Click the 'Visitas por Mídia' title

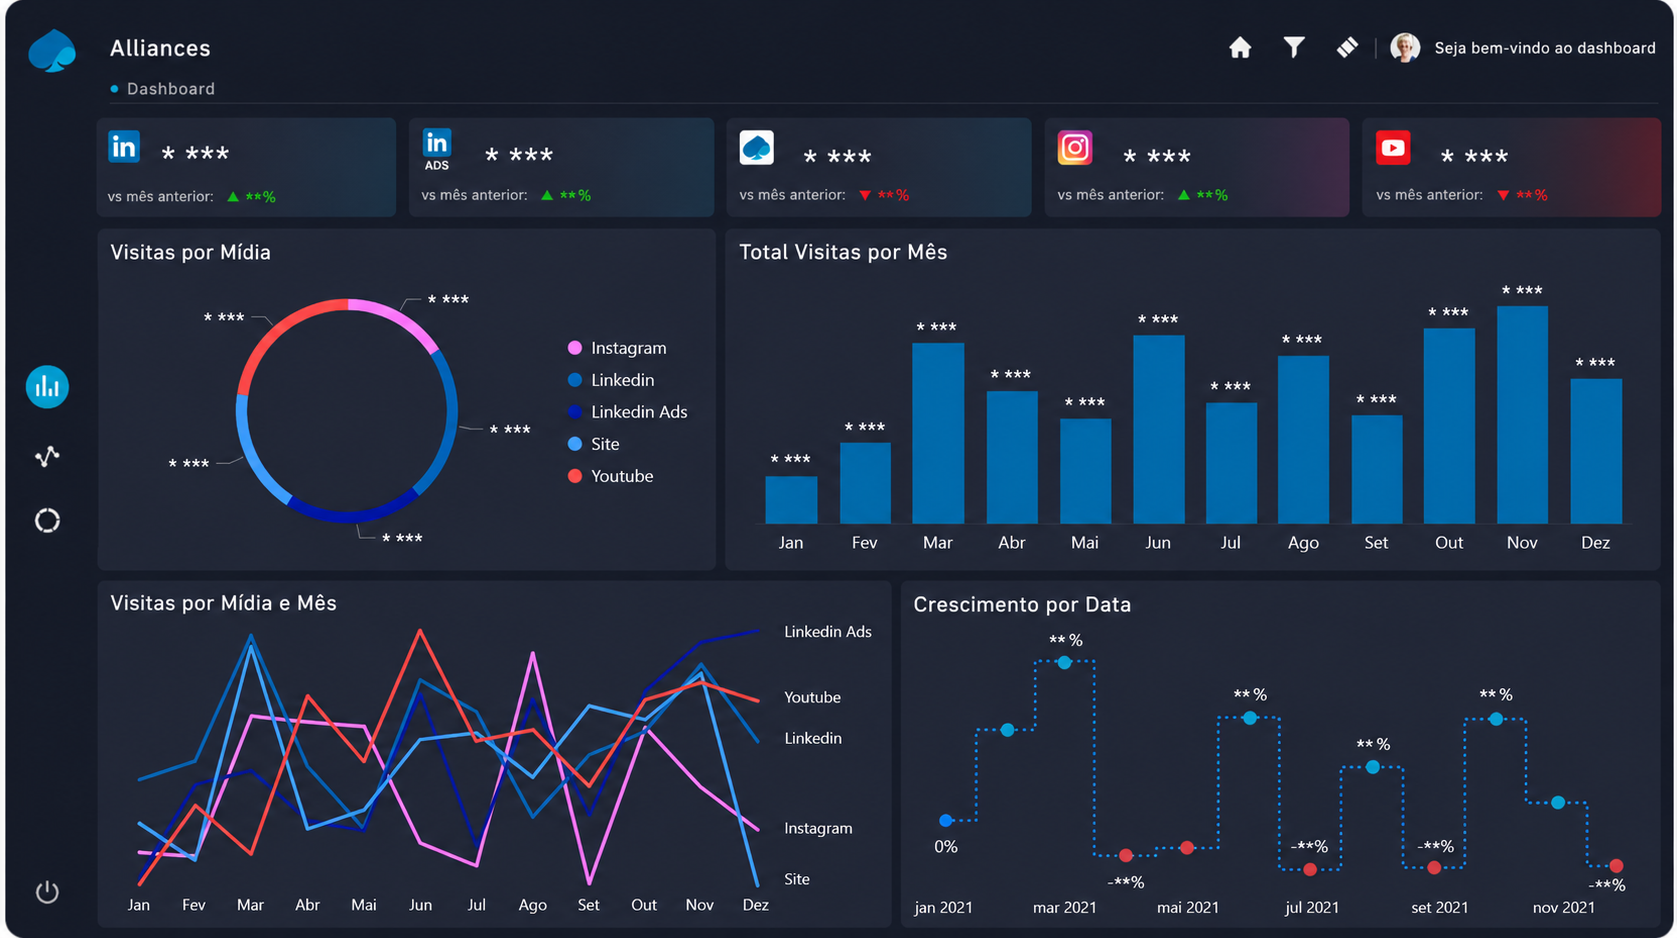click(x=190, y=252)
